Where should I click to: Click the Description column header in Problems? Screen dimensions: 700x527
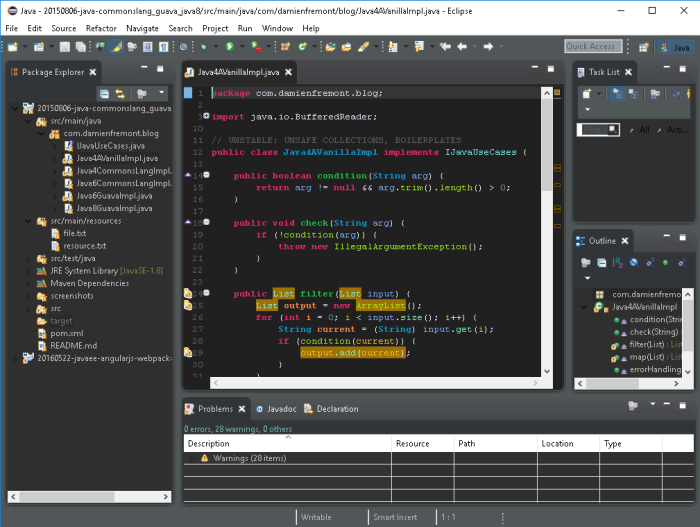pos(209,443)
